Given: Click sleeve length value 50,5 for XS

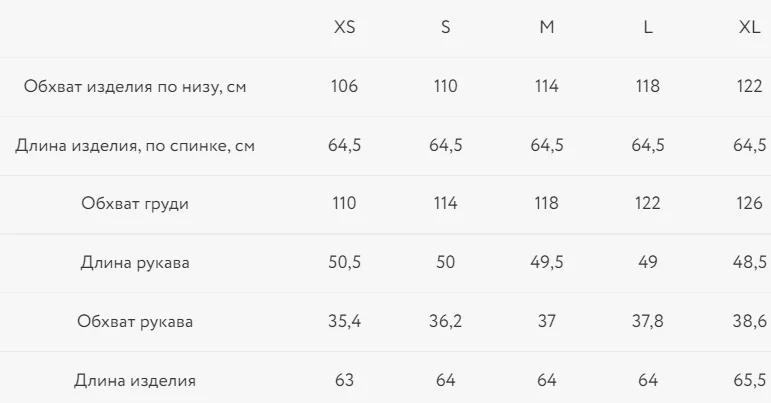Looking at the screenshot, I should pos(344,262).
